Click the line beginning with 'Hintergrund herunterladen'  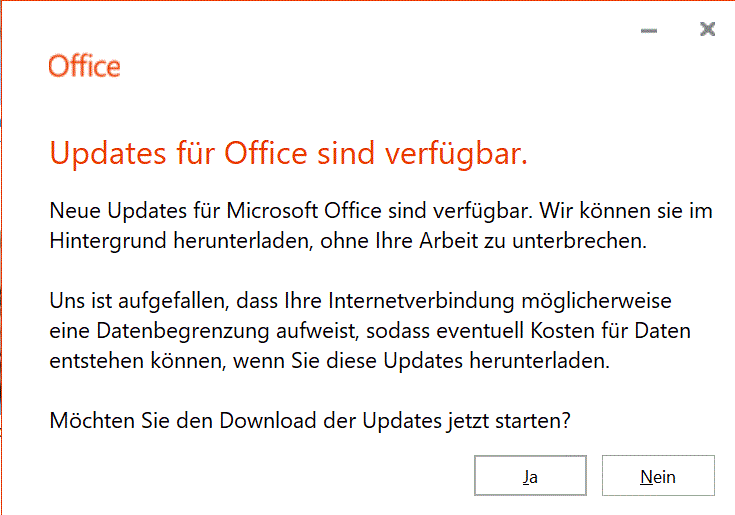pos(348,241)
